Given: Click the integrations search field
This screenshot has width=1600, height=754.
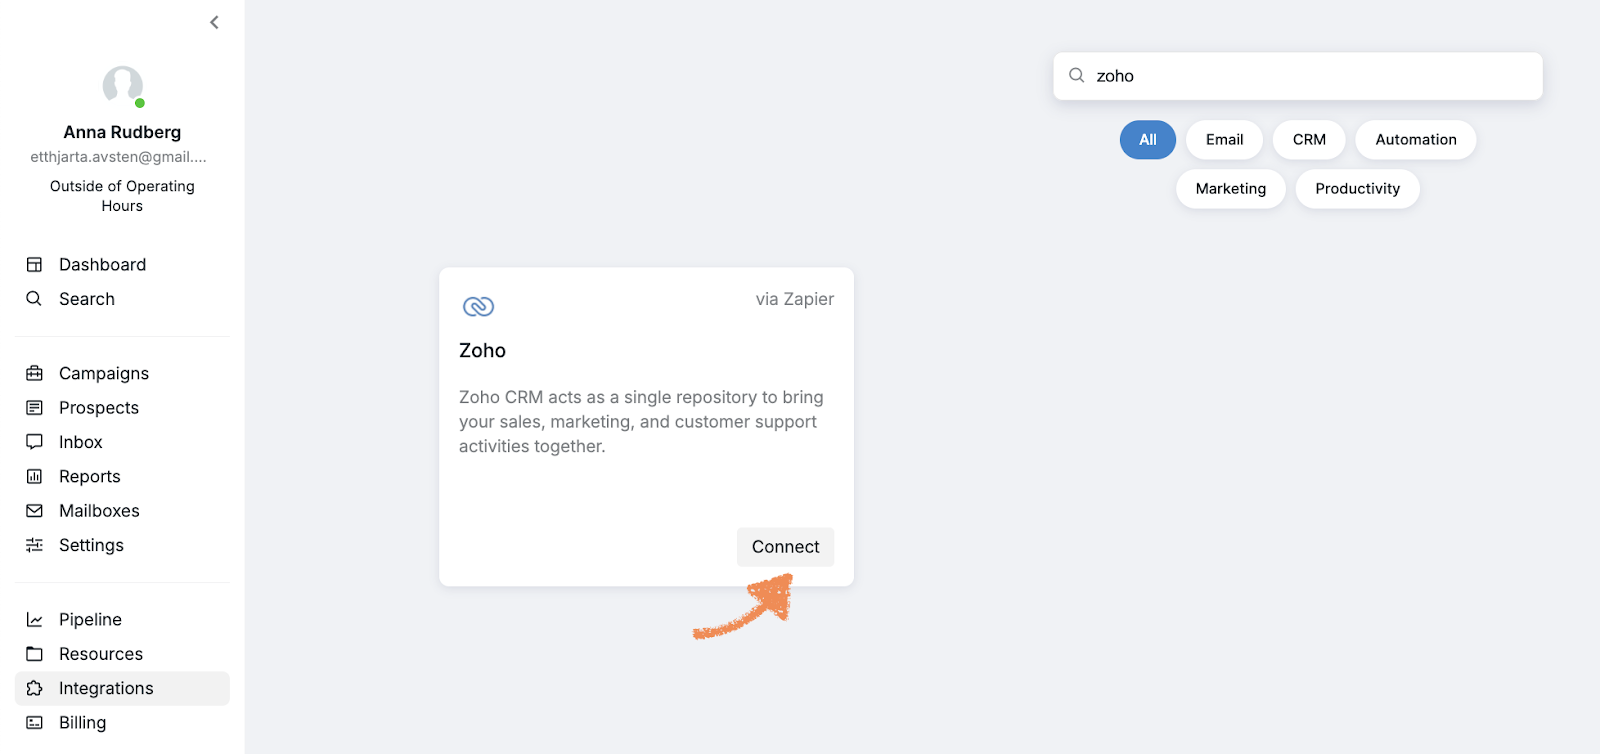Looking at the screenshot, I should pyautogui.click(x=1310, y=76).
